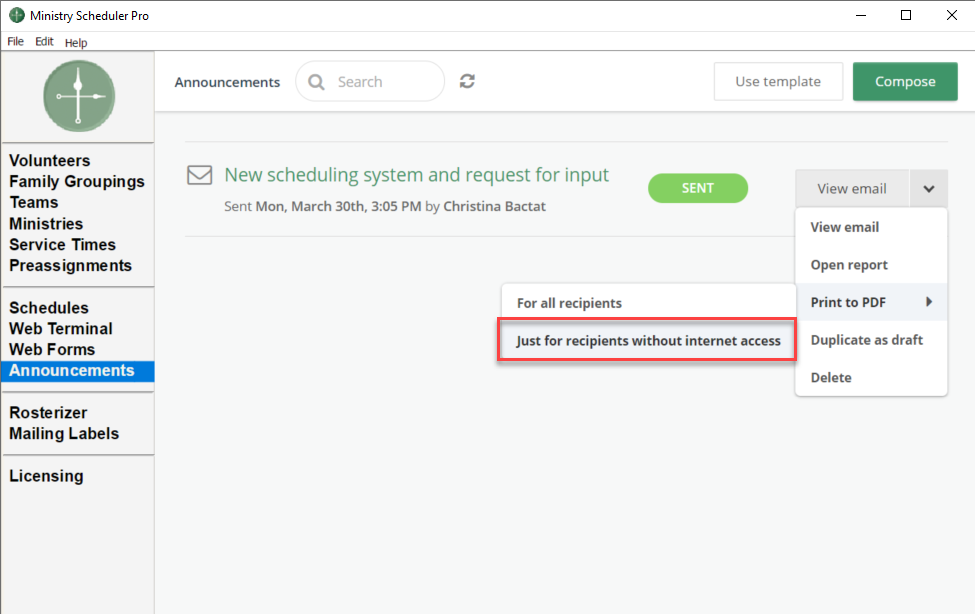Click the Ministry Scheduler compass logo
This screenshot has width=975, height=614.
[x=79, y=96]
